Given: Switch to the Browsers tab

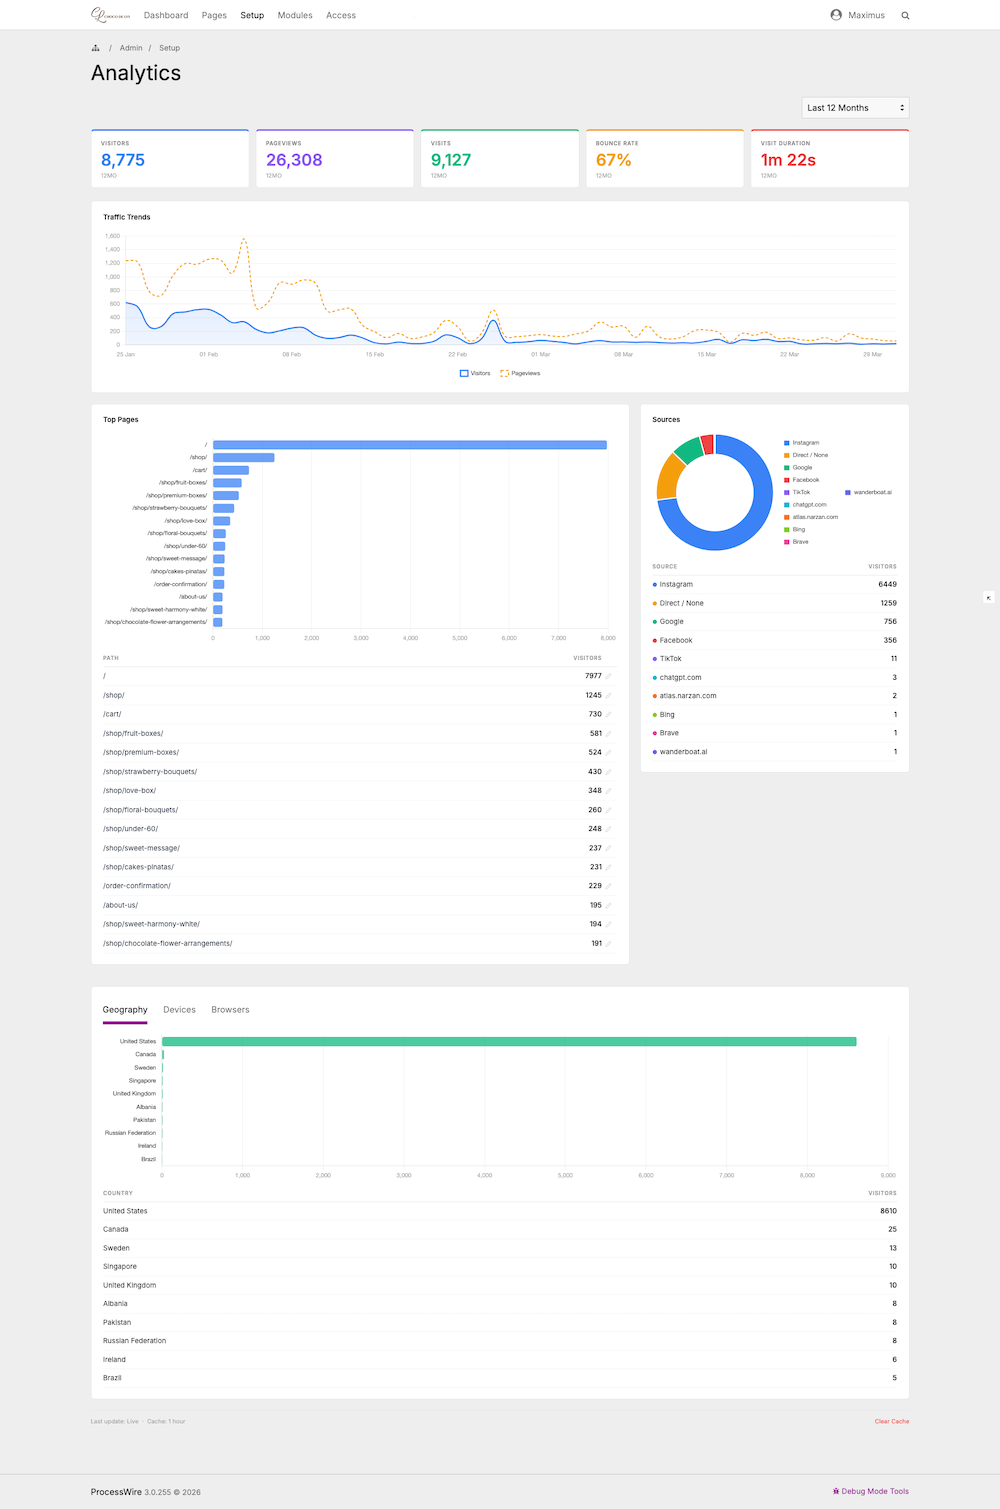Looking at the screenshot, I should pyautogui.click(x=230, y=1010).
